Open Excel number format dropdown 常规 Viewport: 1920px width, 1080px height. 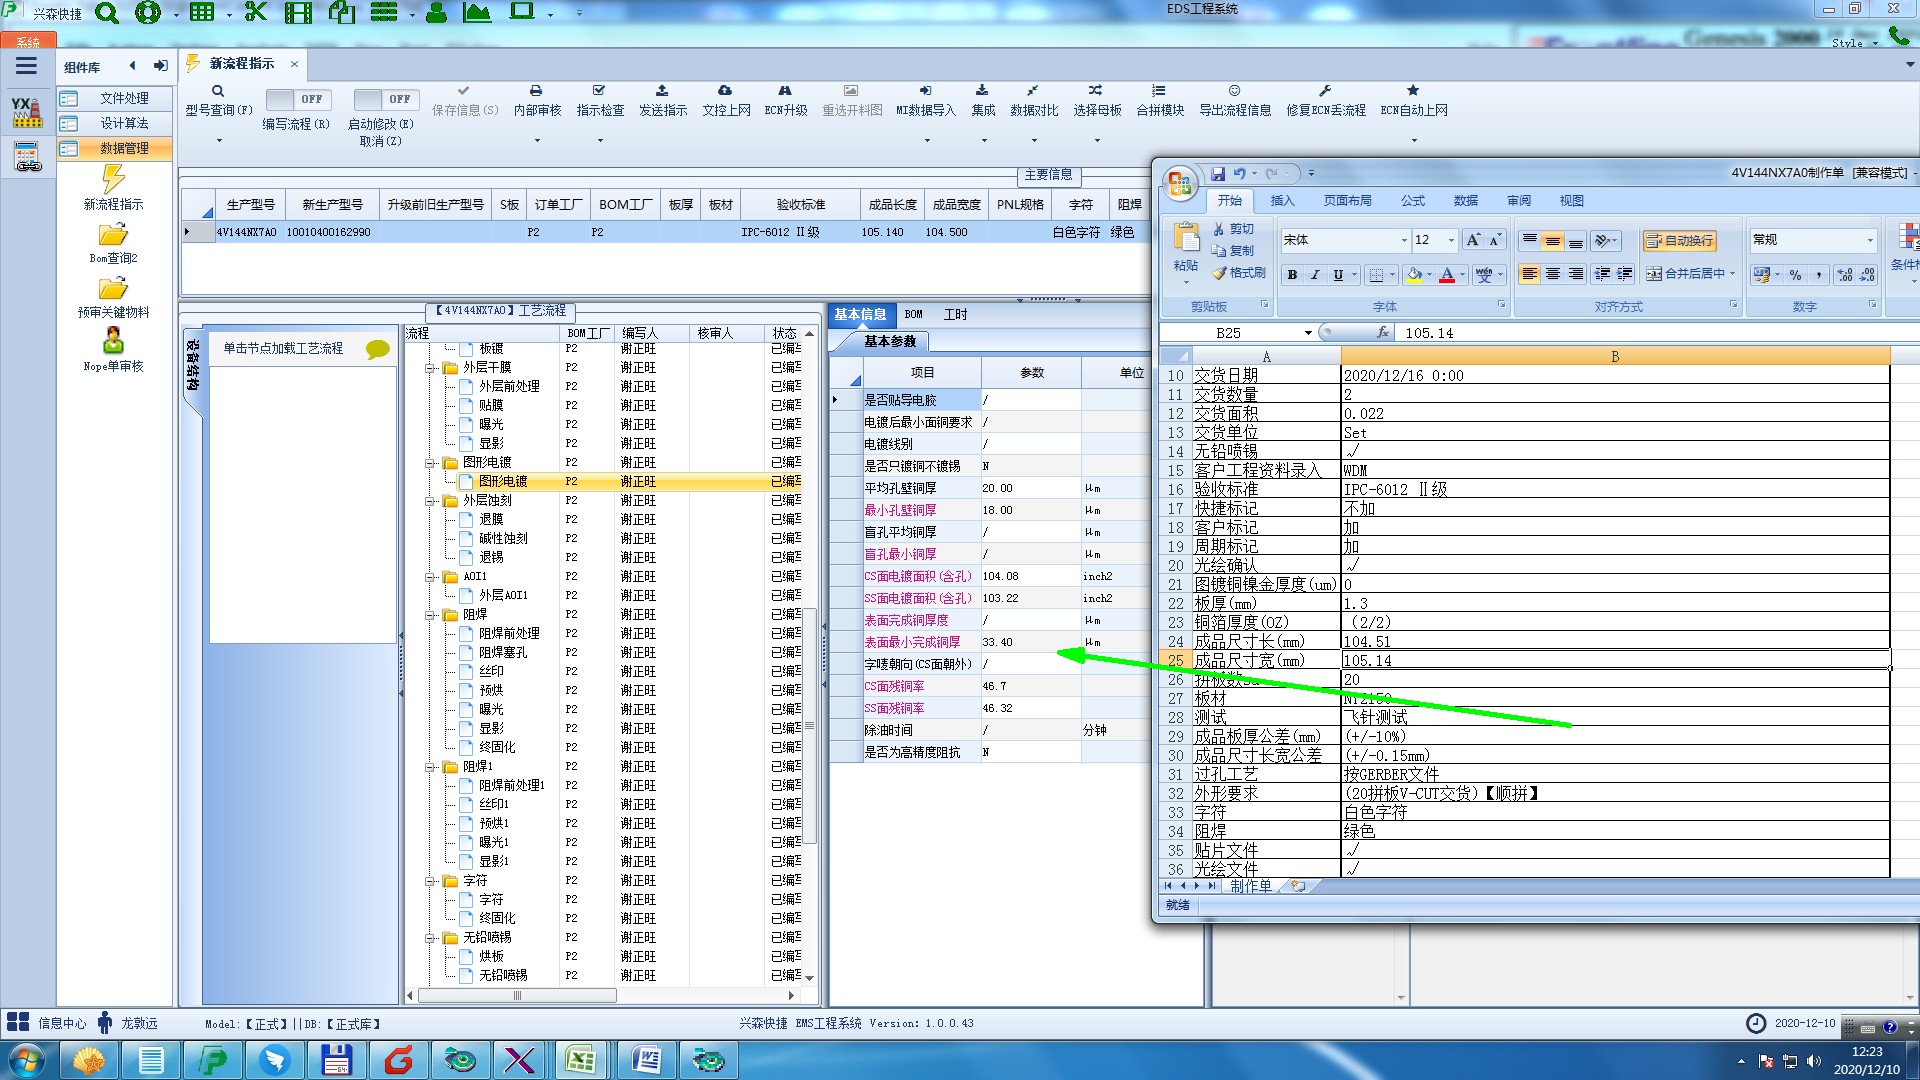pyautogui.click(x=1870, y=240)
